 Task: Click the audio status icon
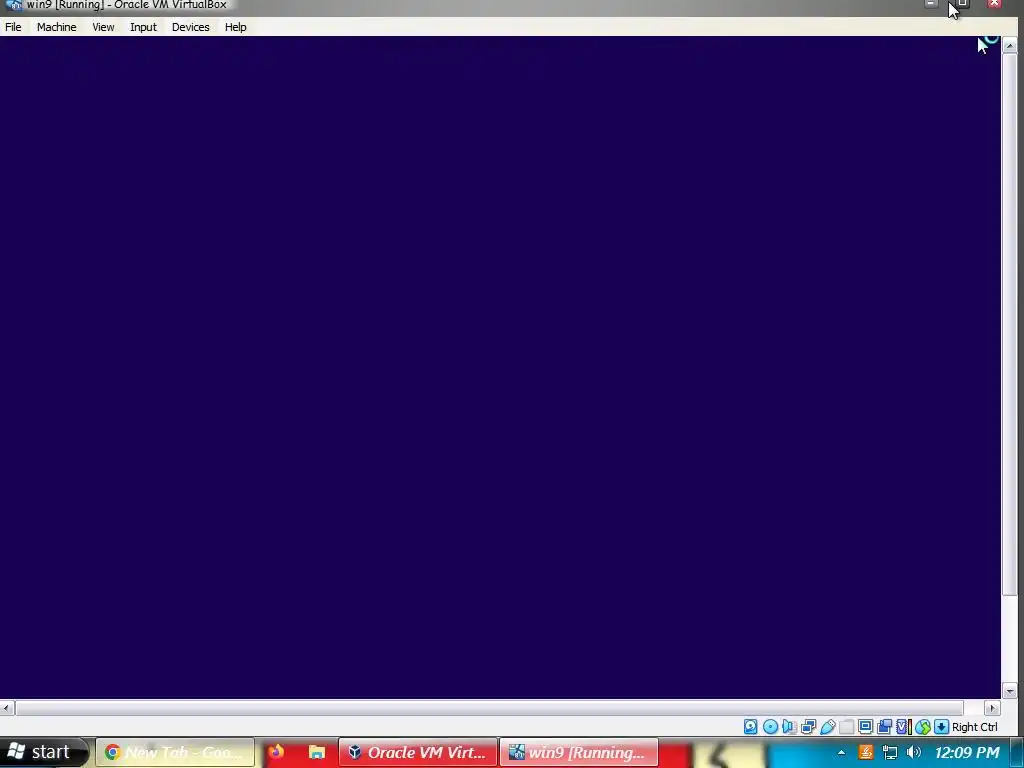click(x=789, y=727)
